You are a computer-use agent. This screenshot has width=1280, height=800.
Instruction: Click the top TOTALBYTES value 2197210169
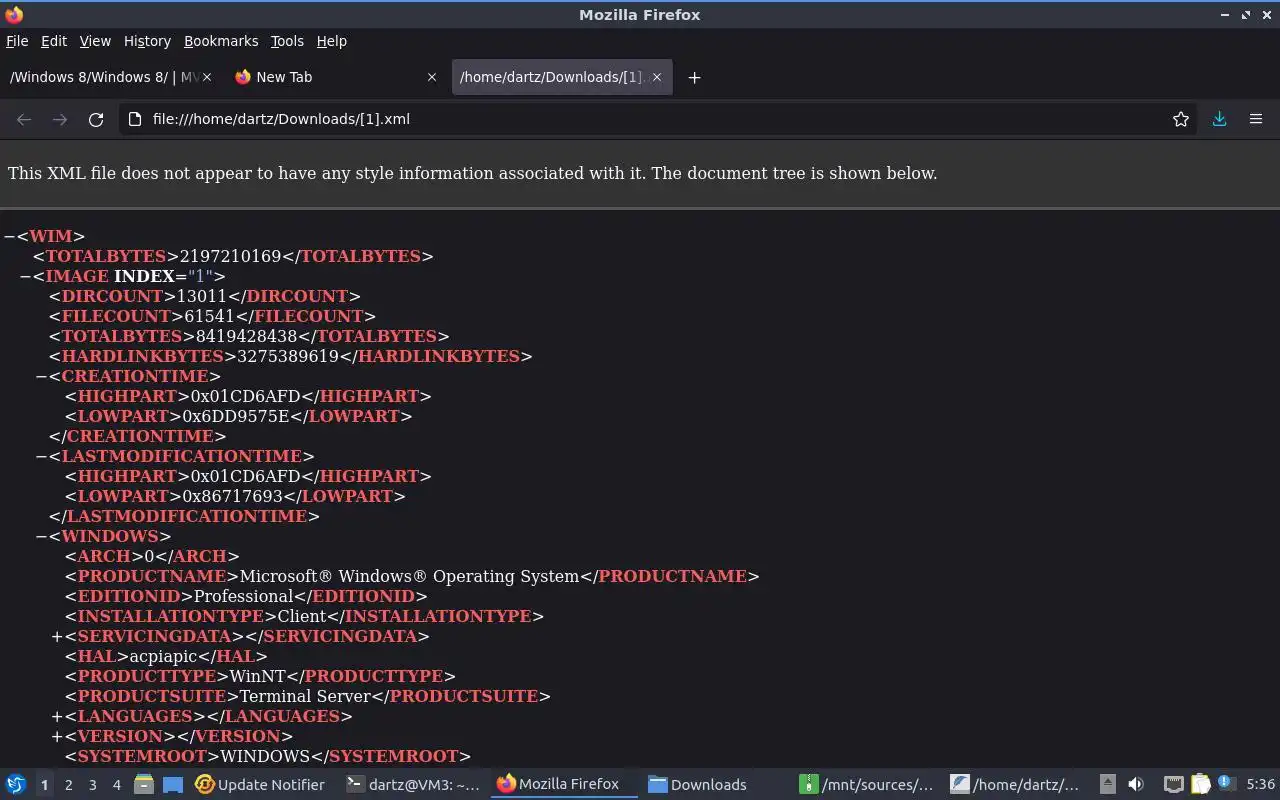click(231, 256)
